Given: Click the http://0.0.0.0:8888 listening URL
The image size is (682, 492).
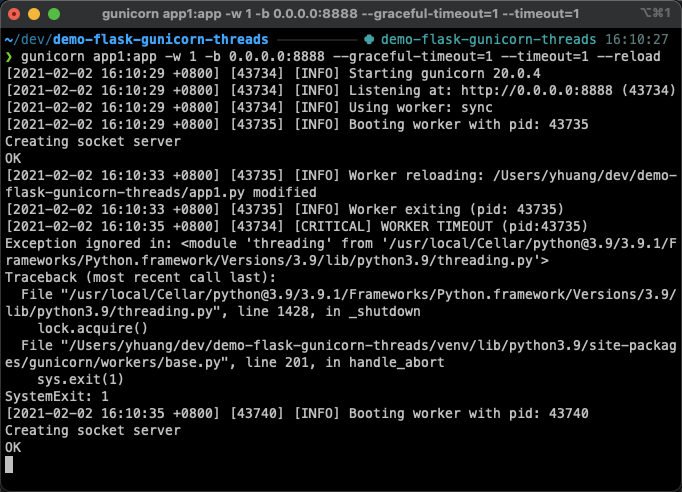Looking at the screenshot, I should 537,90.
